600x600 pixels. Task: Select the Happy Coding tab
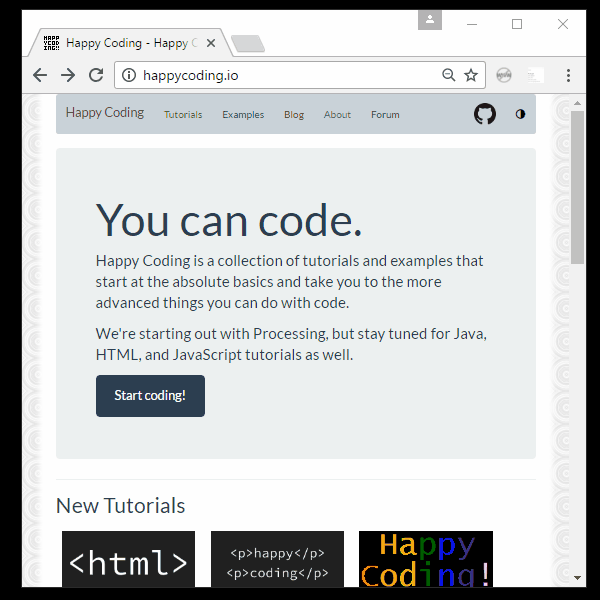[130, 43]
